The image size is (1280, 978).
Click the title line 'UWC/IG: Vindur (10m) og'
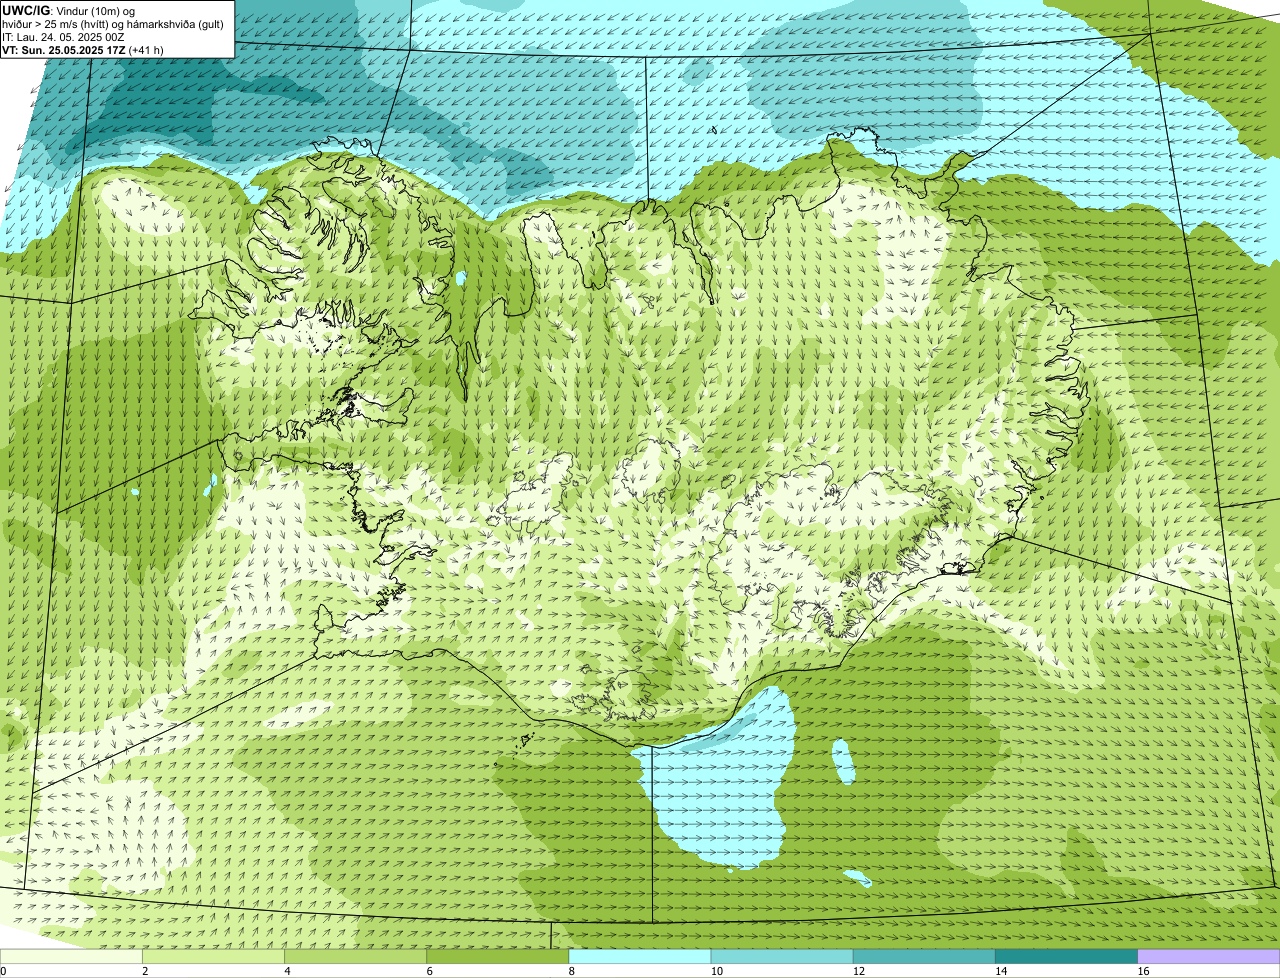pos(69,11)
